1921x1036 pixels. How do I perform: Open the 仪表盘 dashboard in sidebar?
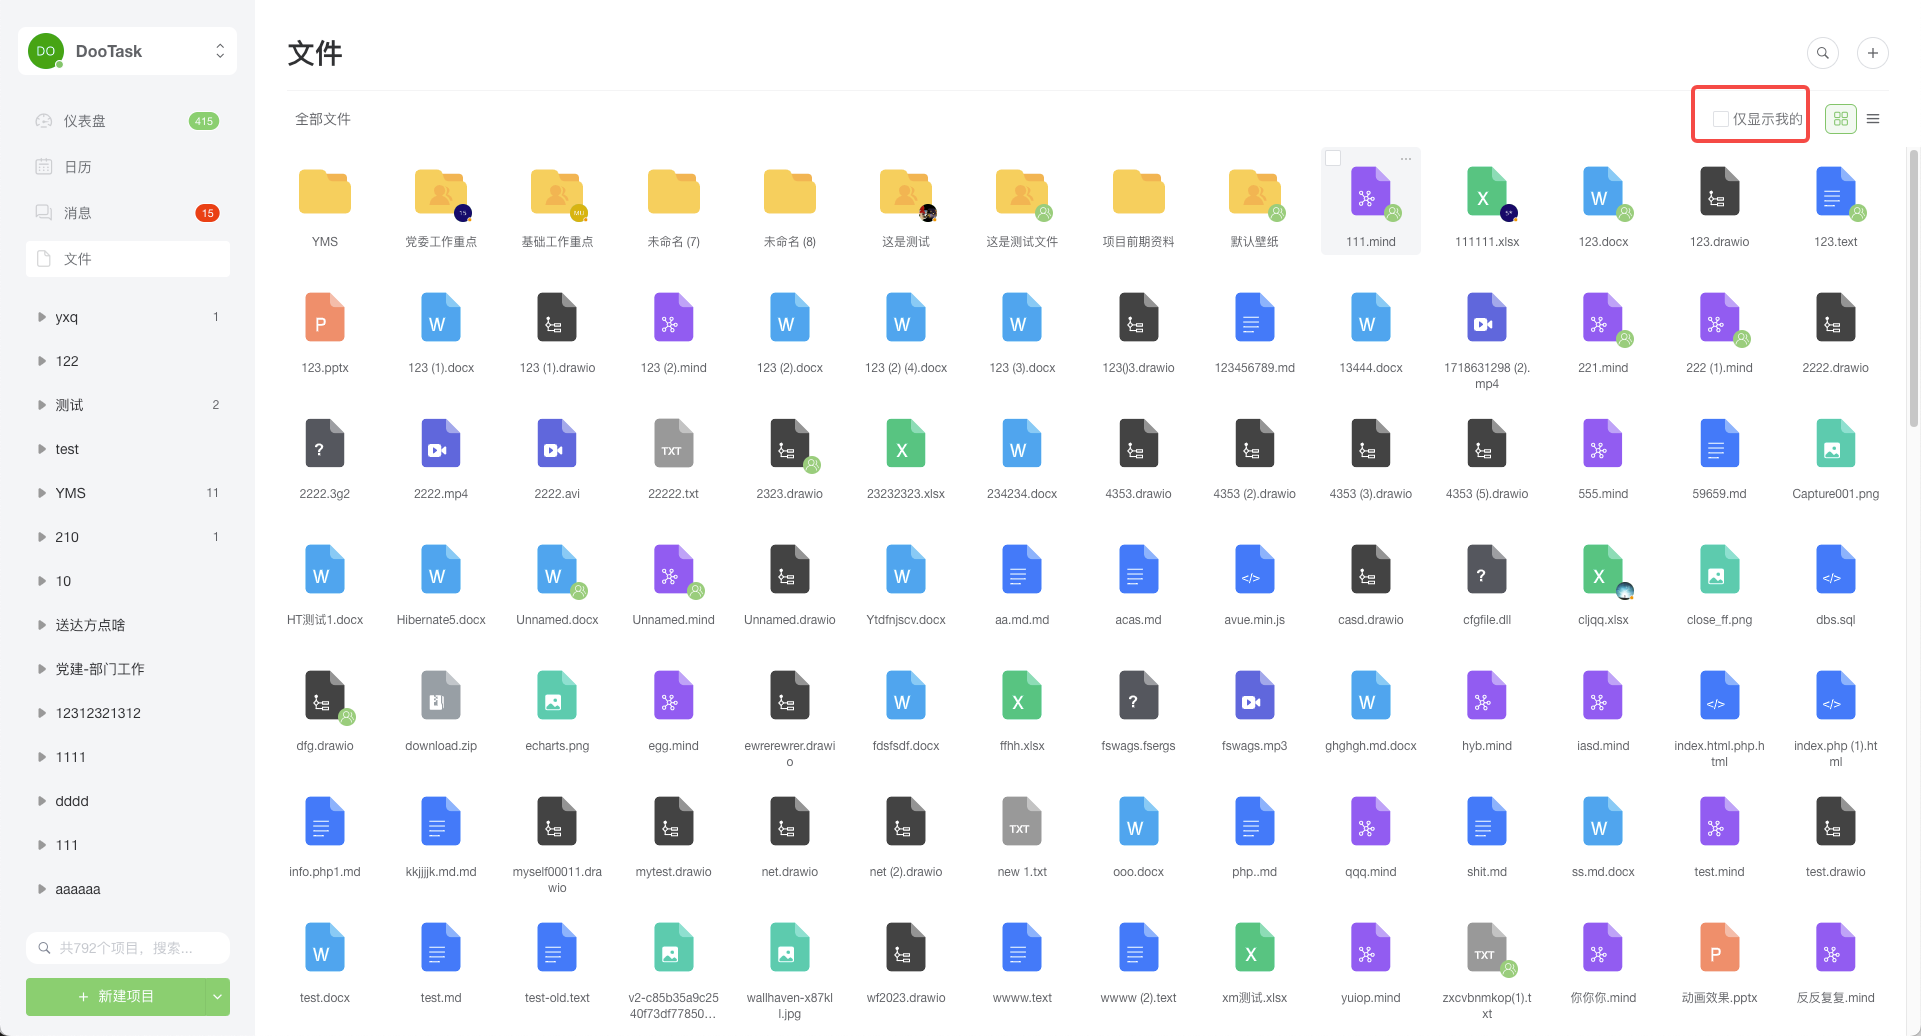84,120
